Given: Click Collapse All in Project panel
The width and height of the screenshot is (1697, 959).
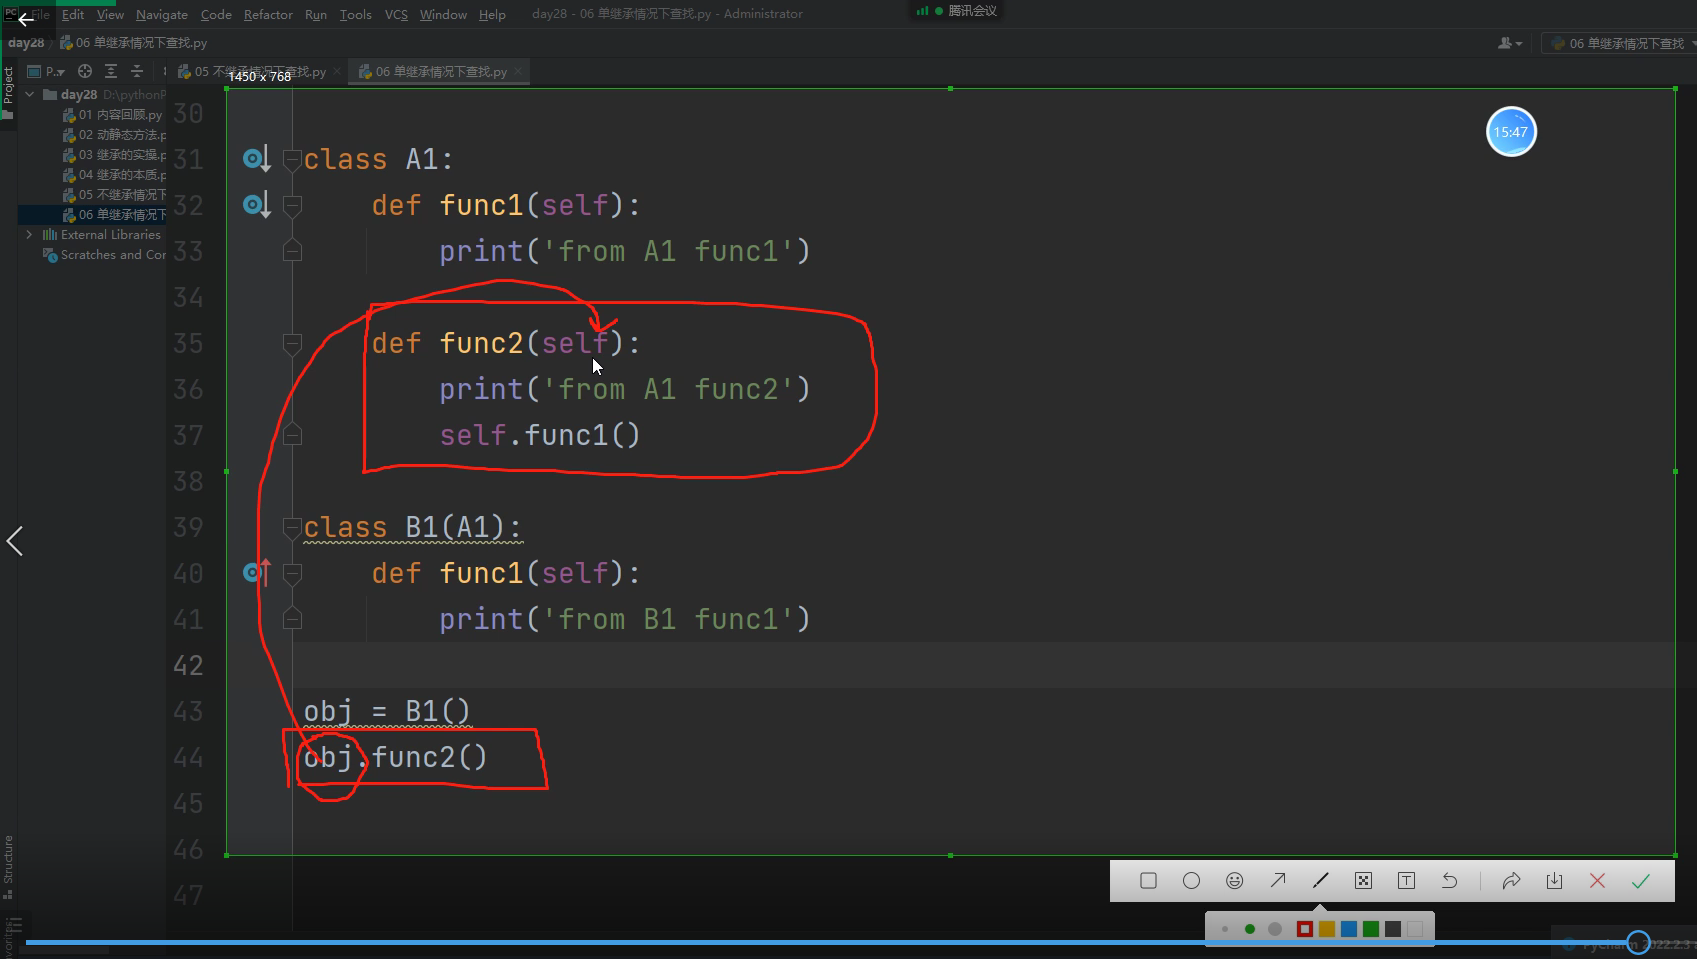Looking at the screenshot, I should coord(137,71).
